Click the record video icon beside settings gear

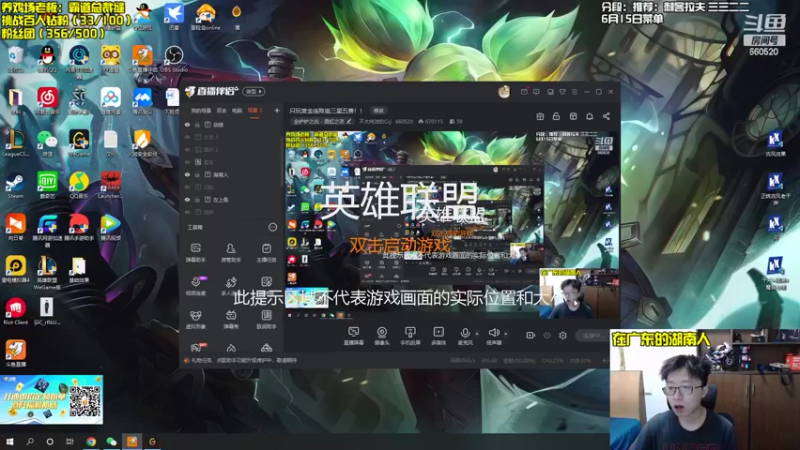(x=531, y=335)
